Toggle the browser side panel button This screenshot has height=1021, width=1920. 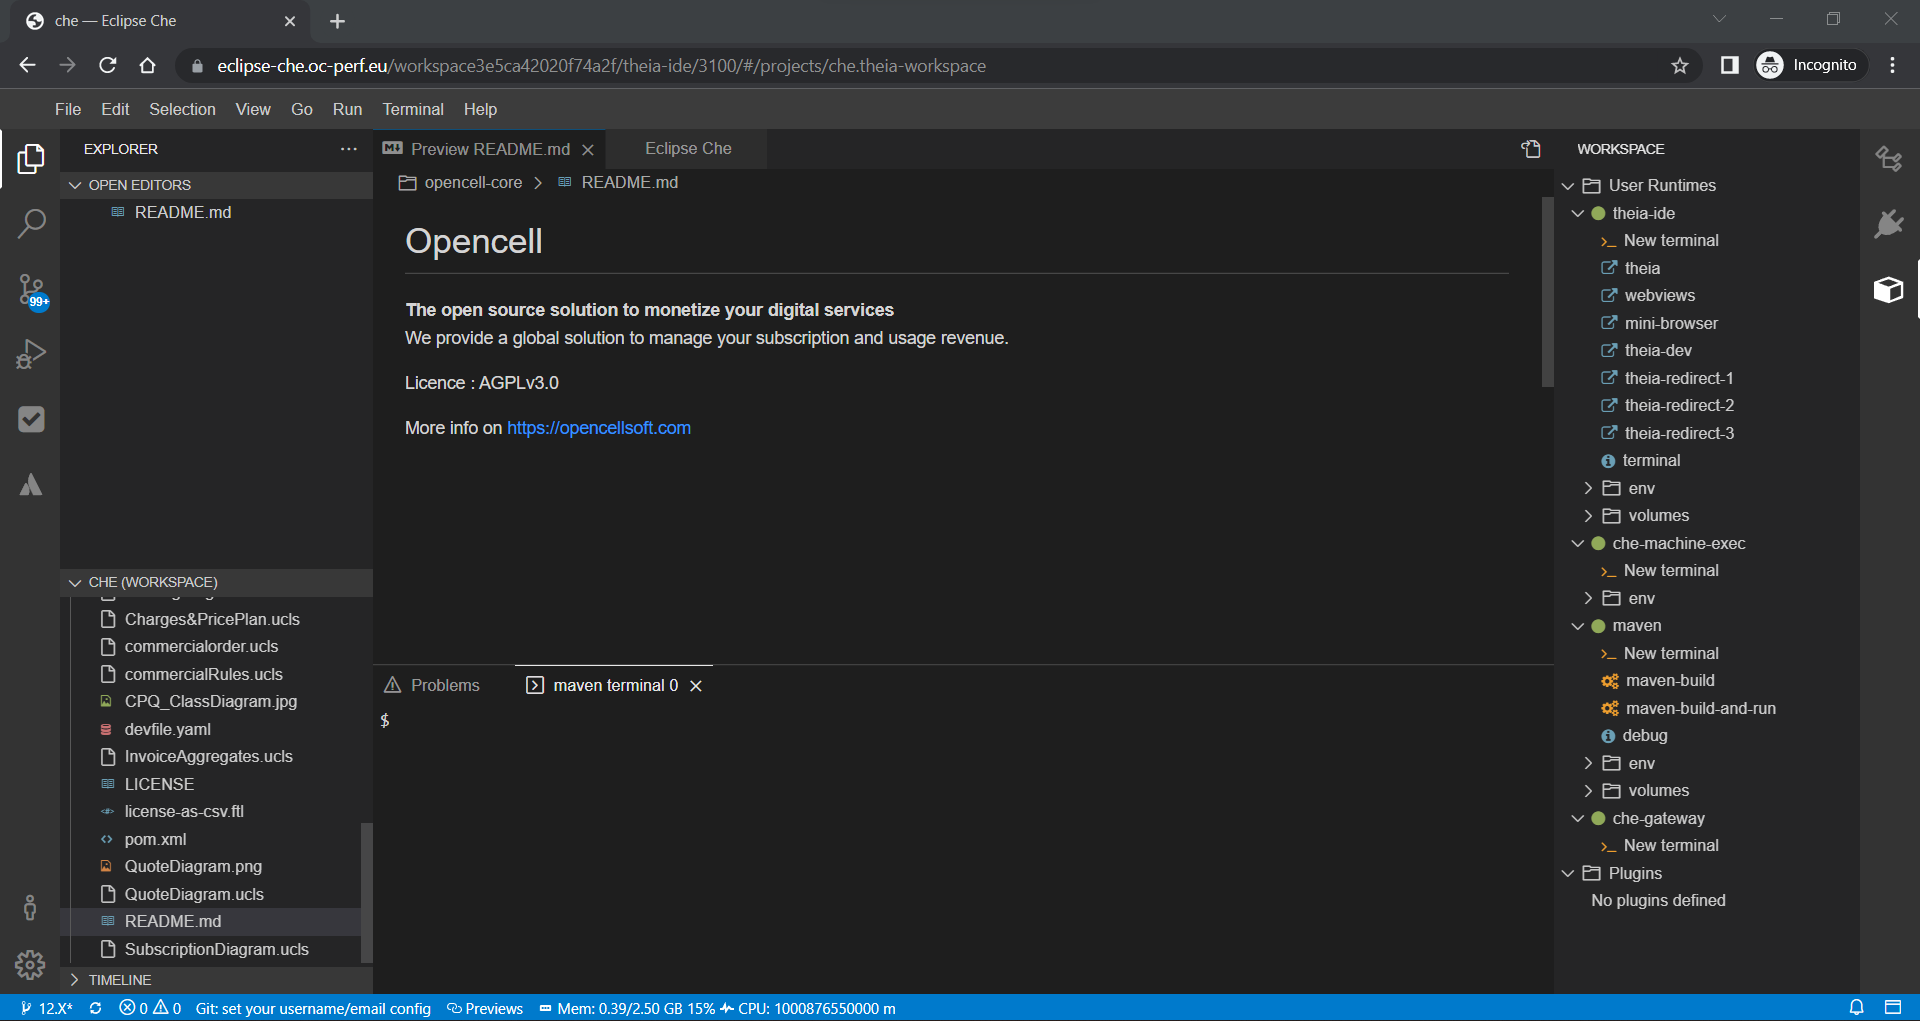tap(1729, 65)
